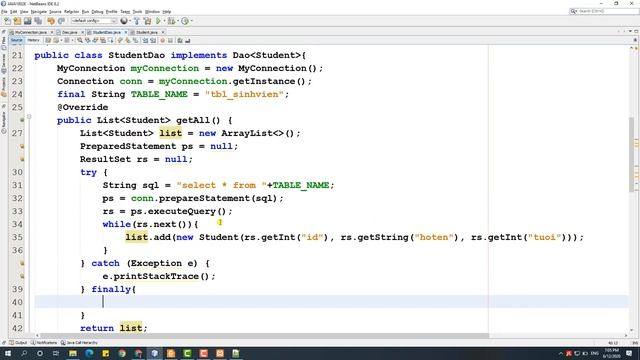Open the default config combo box
640x360 pixels.
pos(93,21)
